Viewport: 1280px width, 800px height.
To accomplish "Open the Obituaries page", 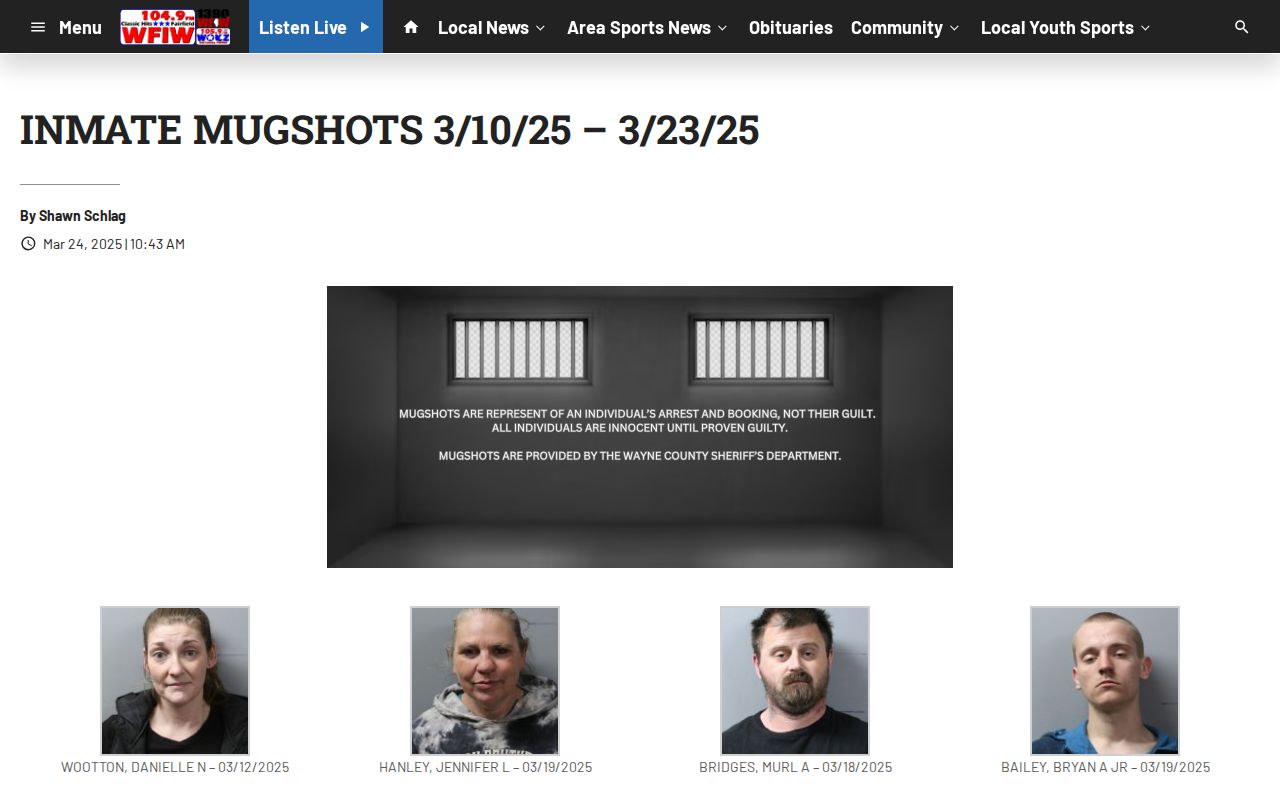I will click(790, 27).
